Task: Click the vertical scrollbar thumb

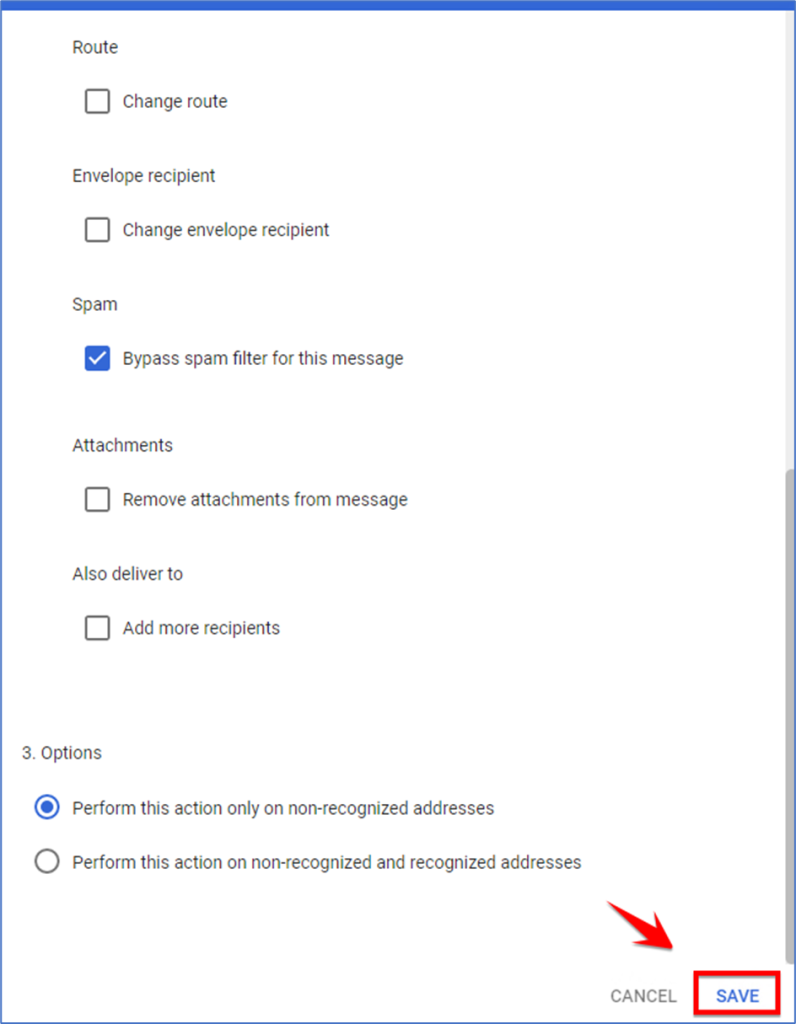Action: [790, 715]
